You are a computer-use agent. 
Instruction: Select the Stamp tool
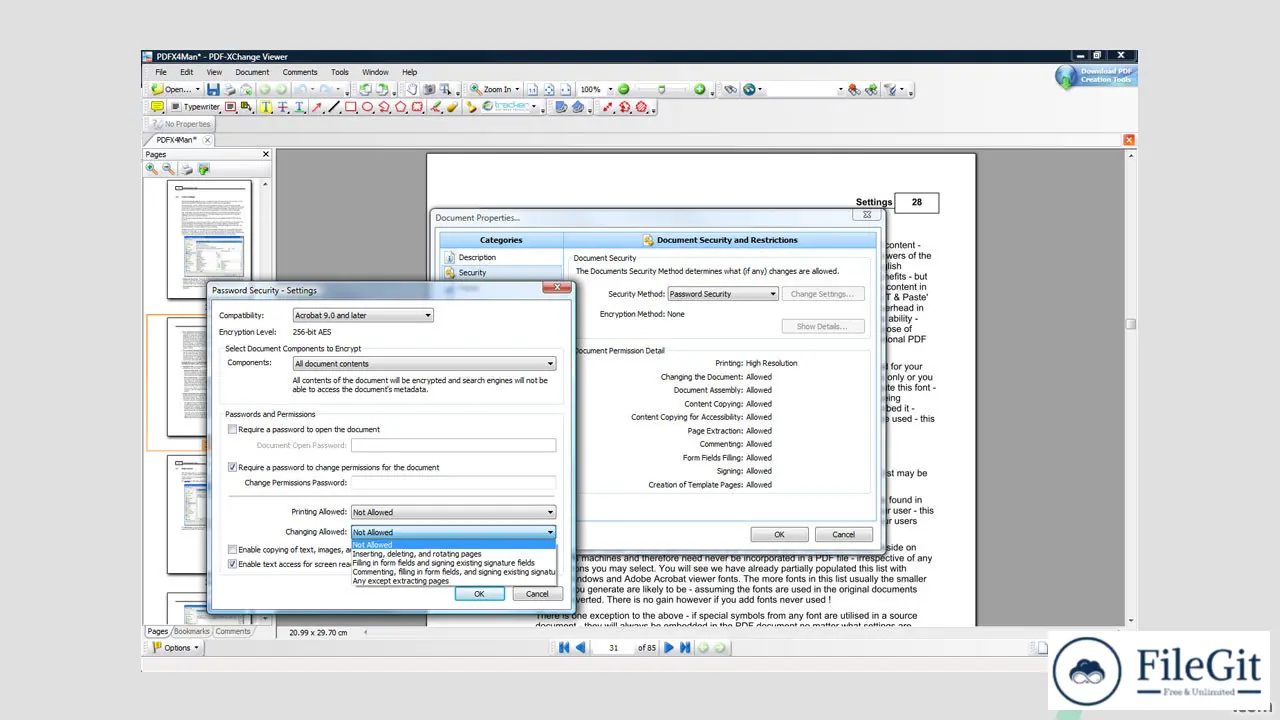click(x=471, y=107)
